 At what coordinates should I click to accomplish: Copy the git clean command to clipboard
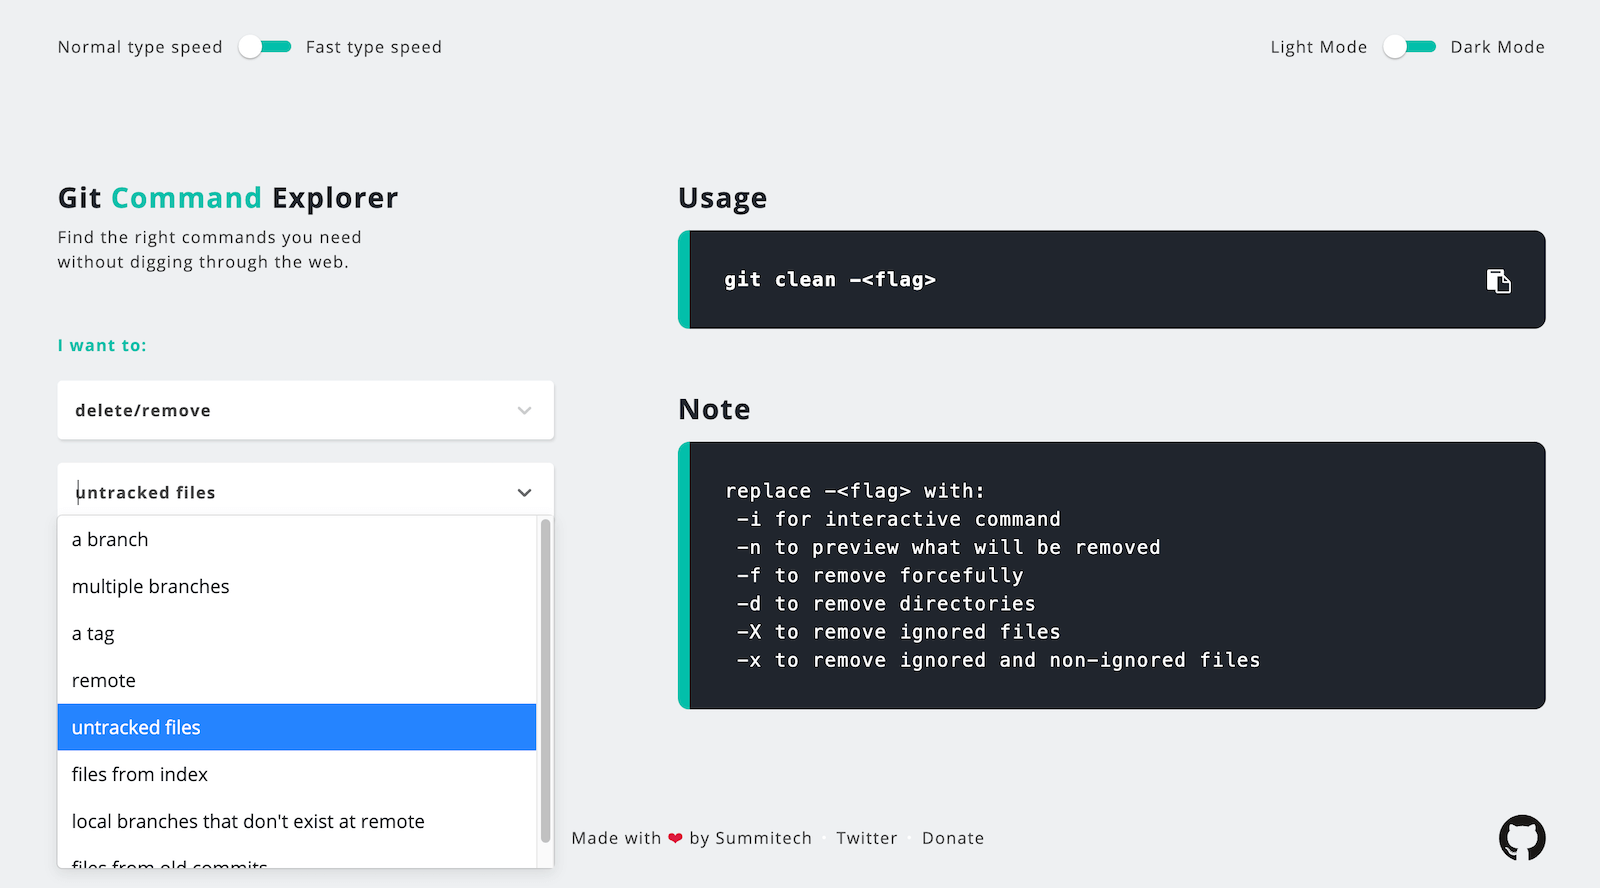[x=1498, y=281]
